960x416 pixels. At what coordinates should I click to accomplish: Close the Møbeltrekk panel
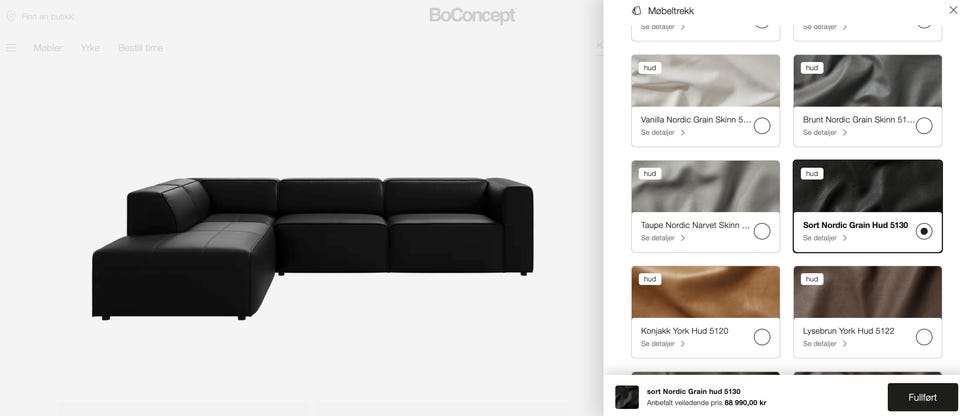coord(953,10)
